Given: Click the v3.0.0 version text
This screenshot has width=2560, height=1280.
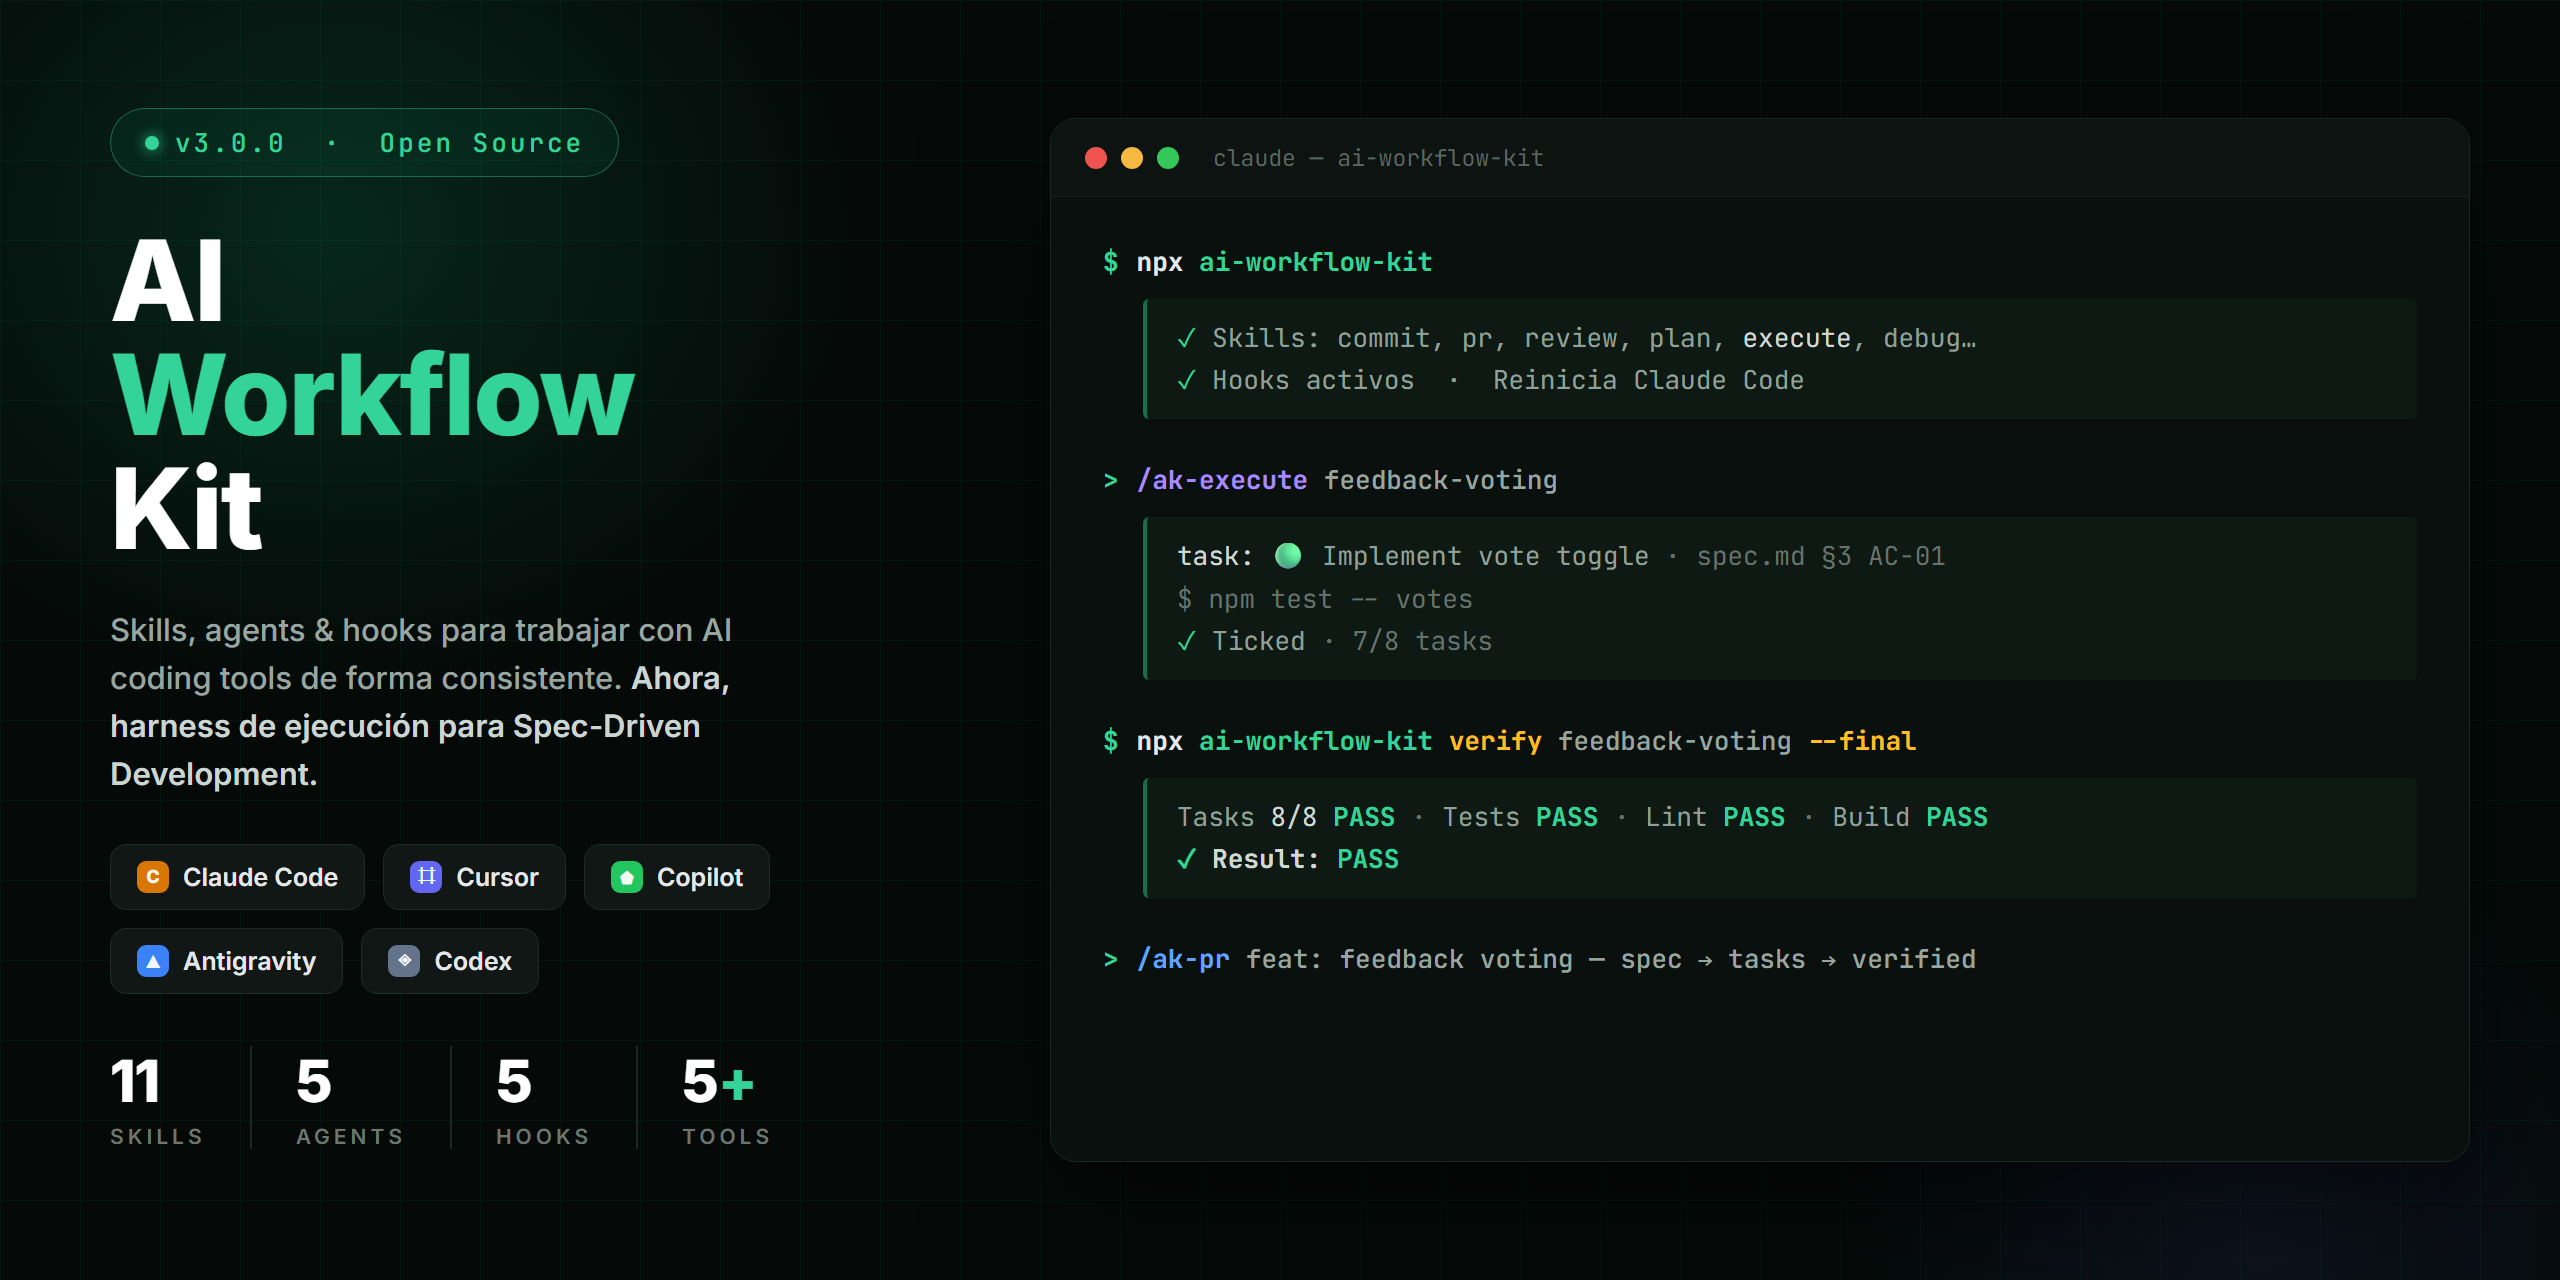Looking at the screenshot, I should tap(230, 143).
